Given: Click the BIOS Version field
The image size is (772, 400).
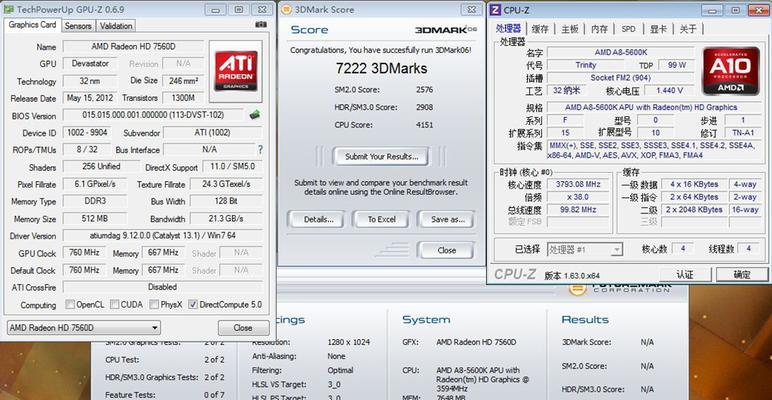Looking at the screenshot, I should 153,115.
